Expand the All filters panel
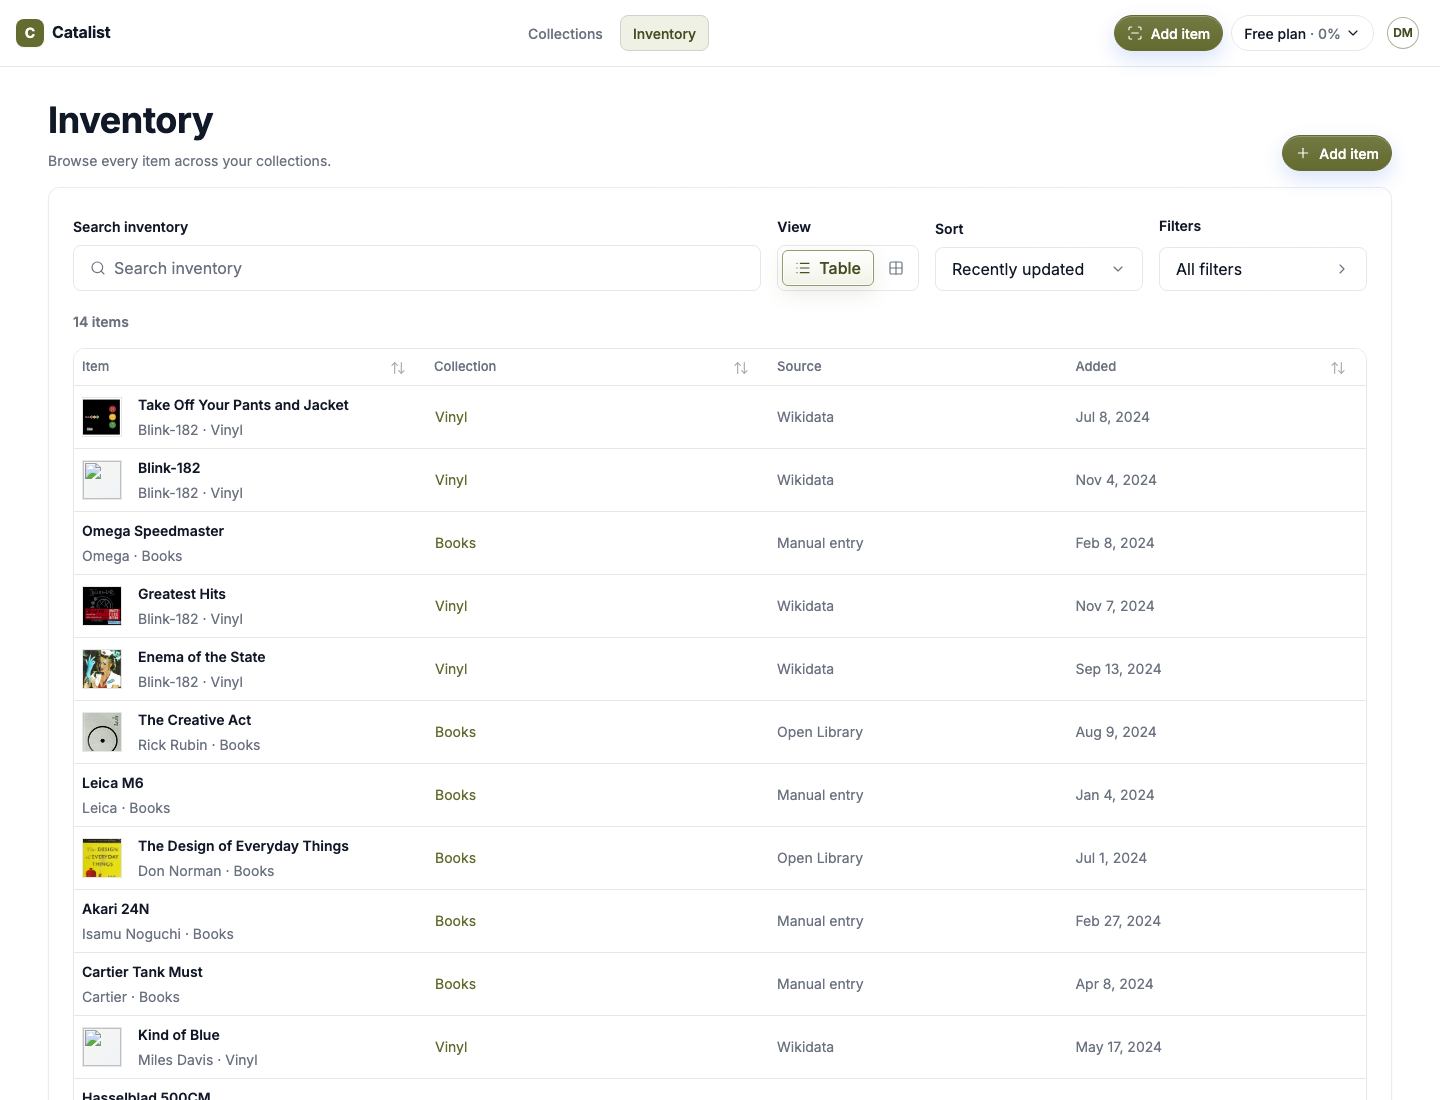The width and height of the screenshot is (1440, 1100). pos(1262,269)
